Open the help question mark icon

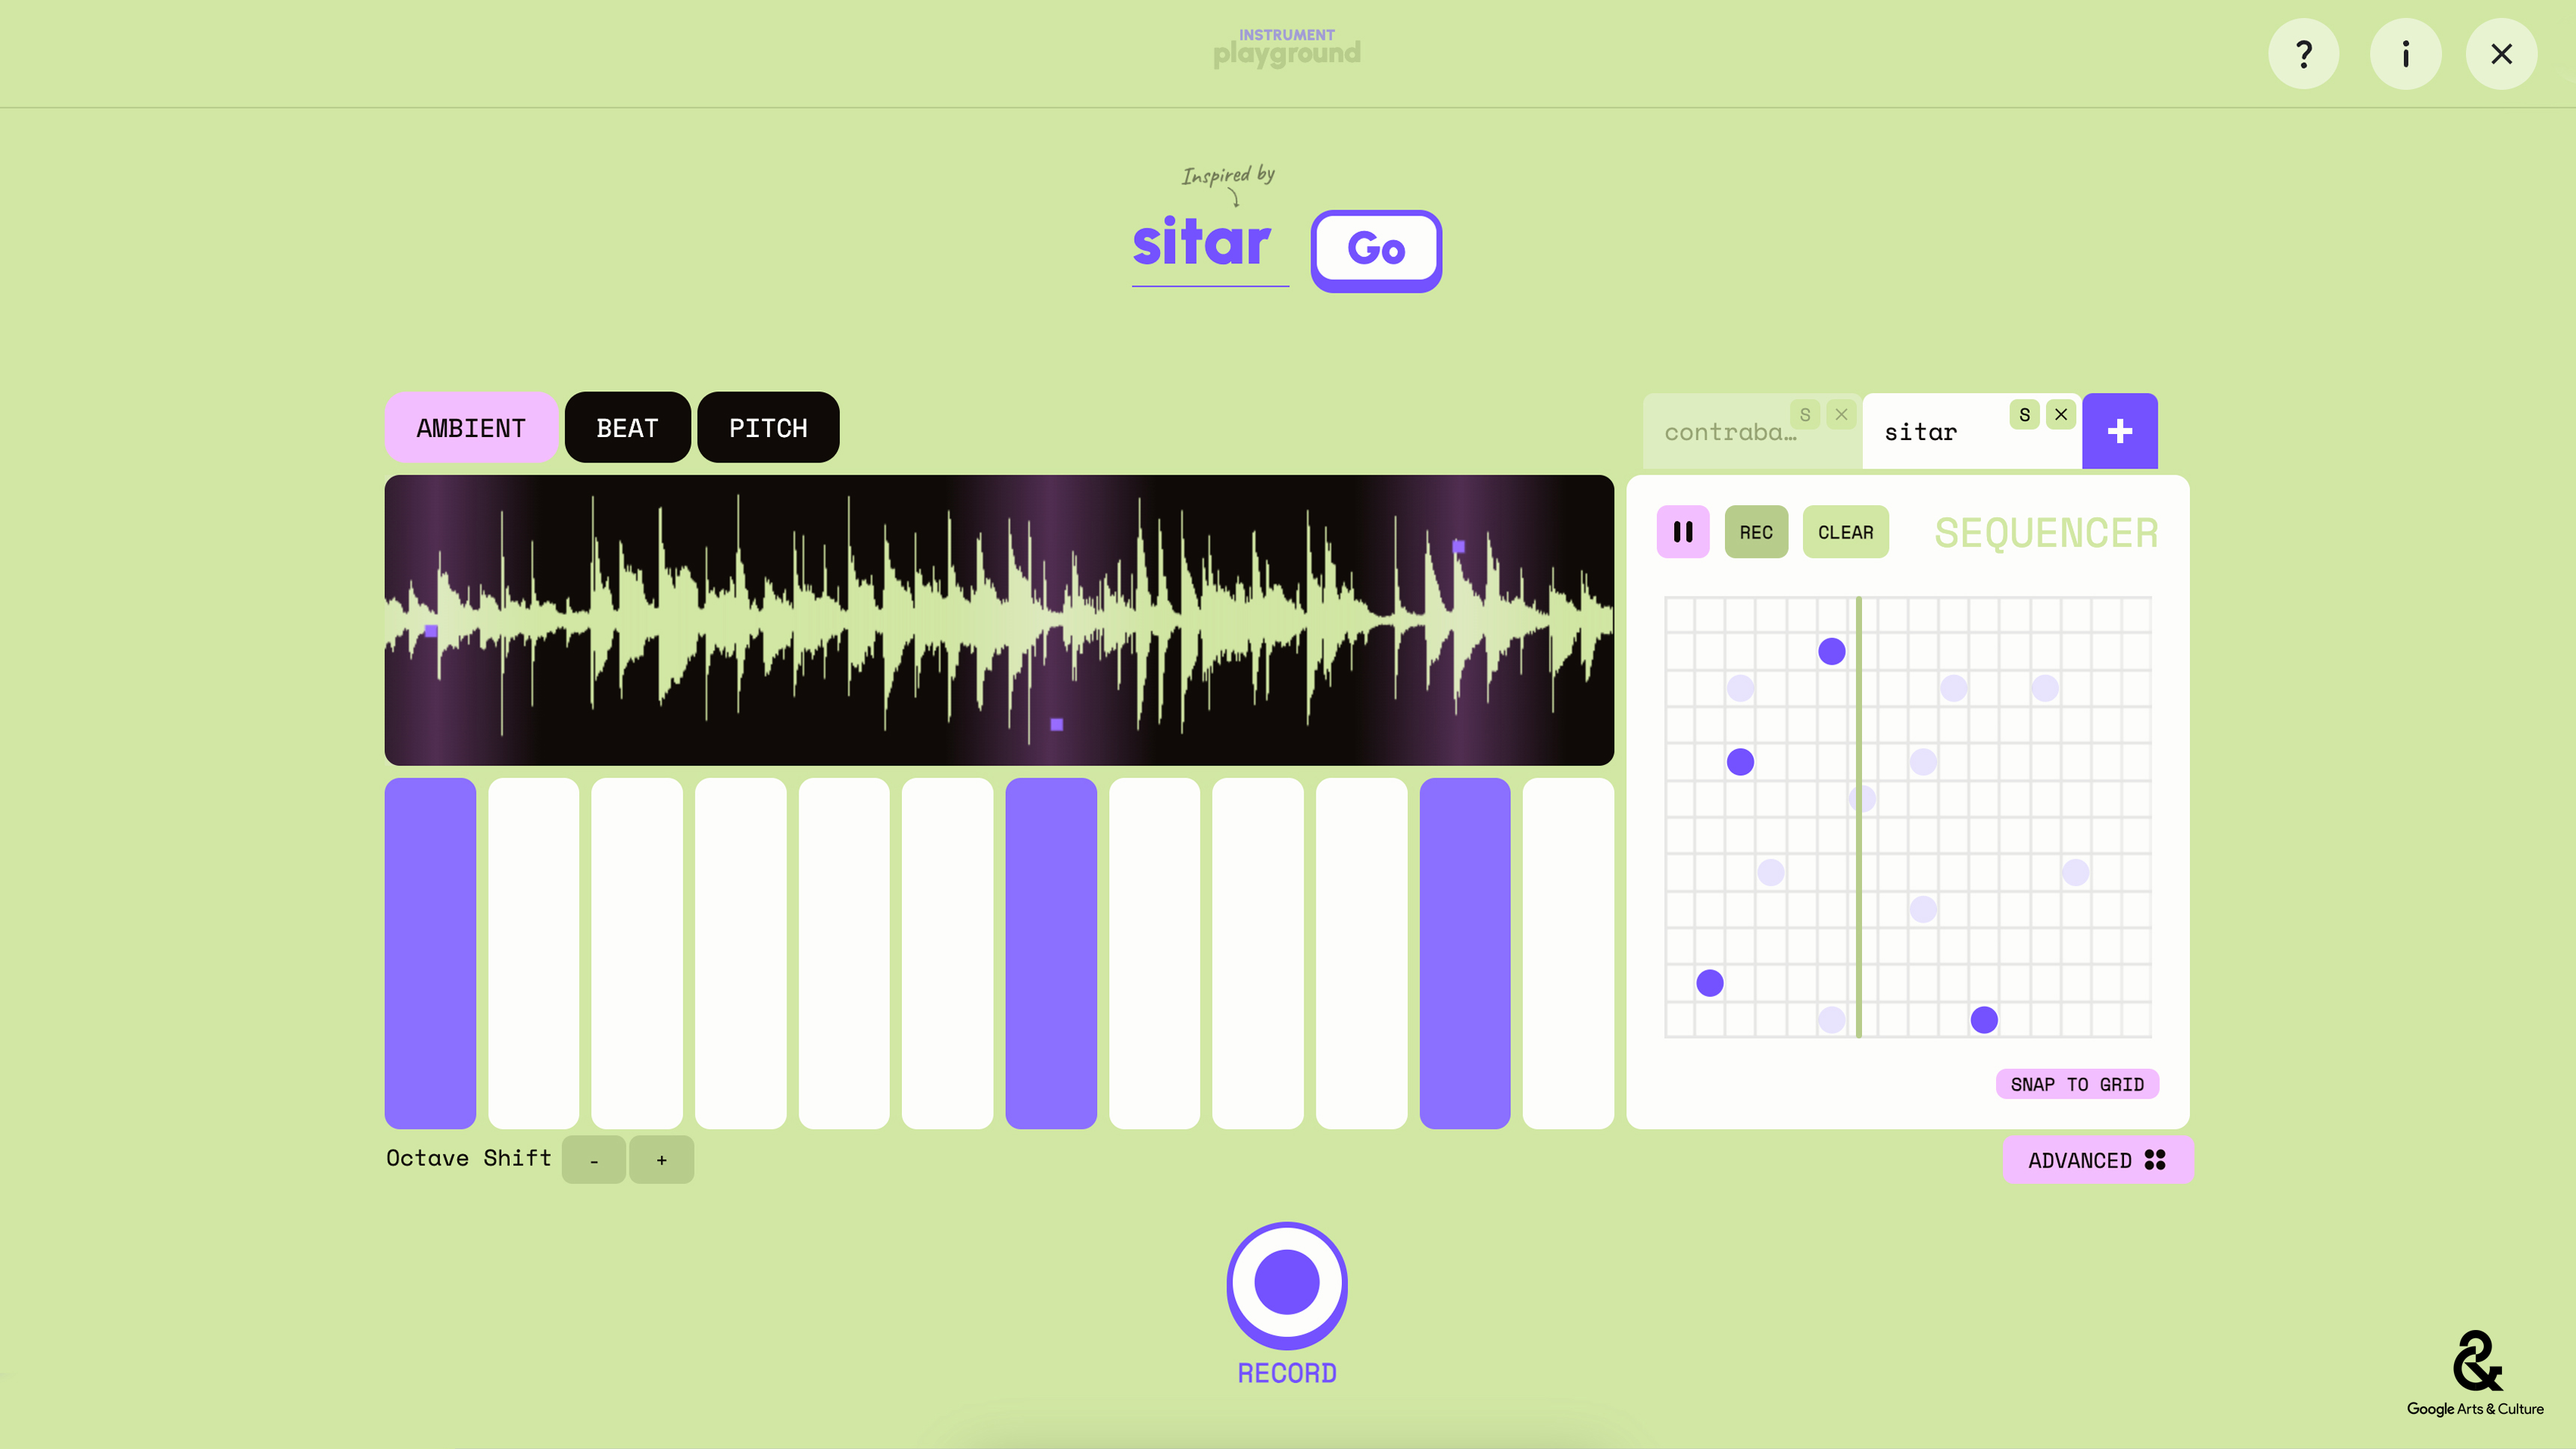point(2303,54)
